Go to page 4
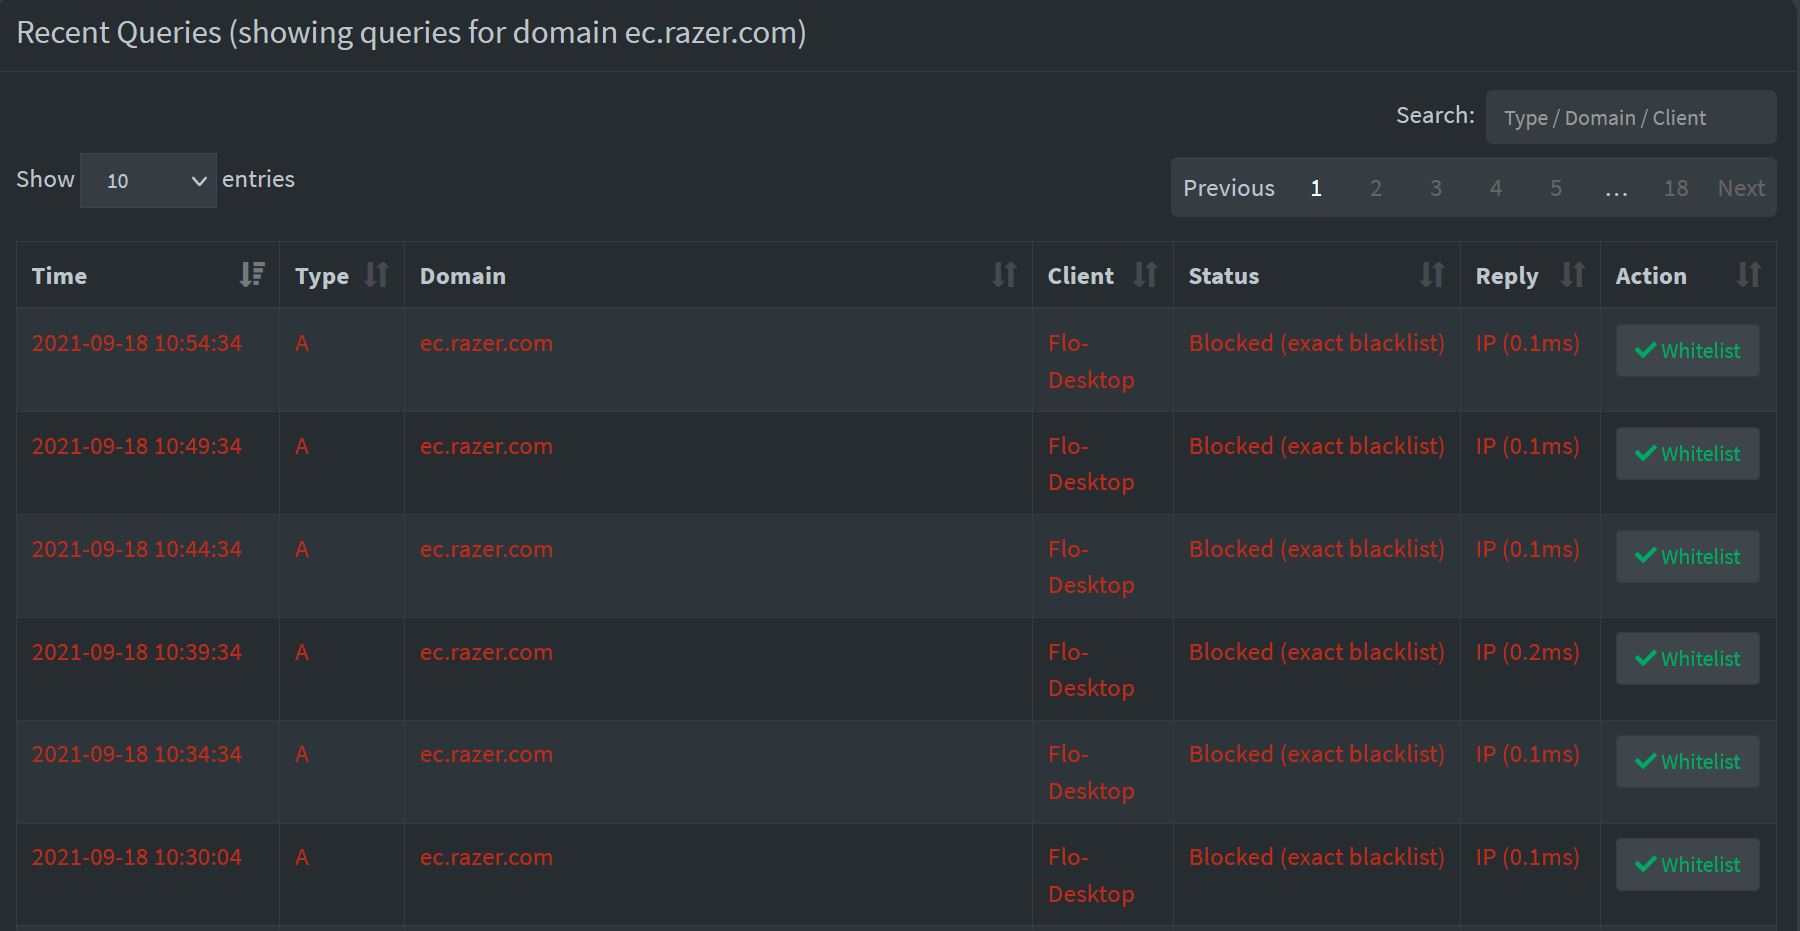Viewport: 1800px width, 931px height. (1496, 188)
